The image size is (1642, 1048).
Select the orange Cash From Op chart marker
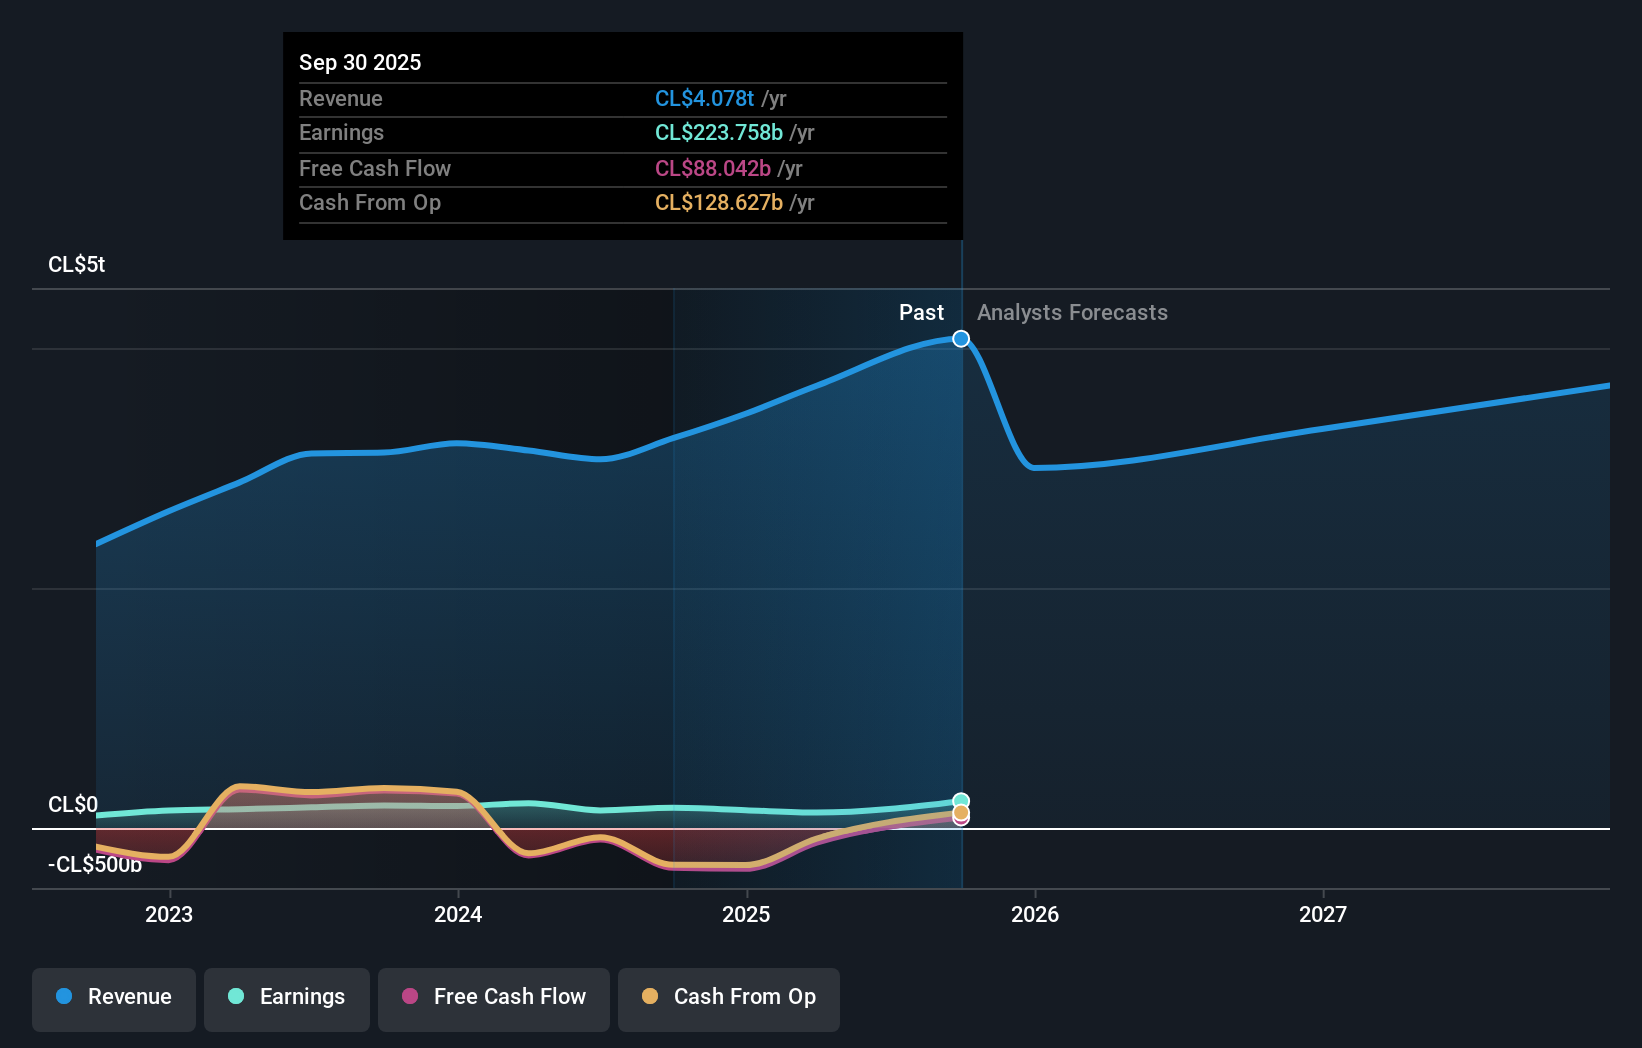click(961, 812)
